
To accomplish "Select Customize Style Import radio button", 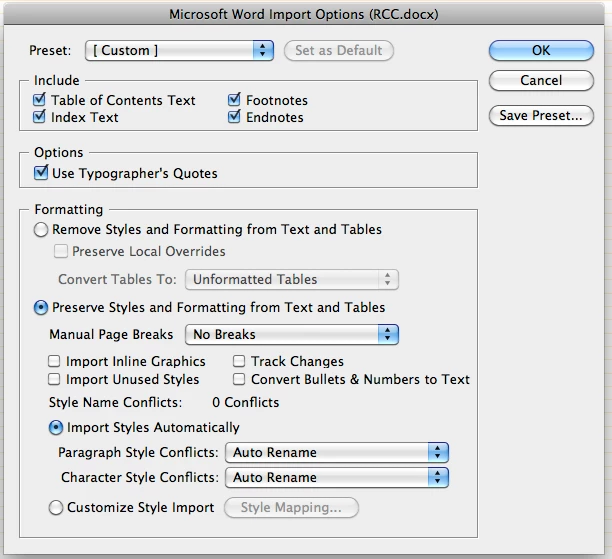I will 56,507.
